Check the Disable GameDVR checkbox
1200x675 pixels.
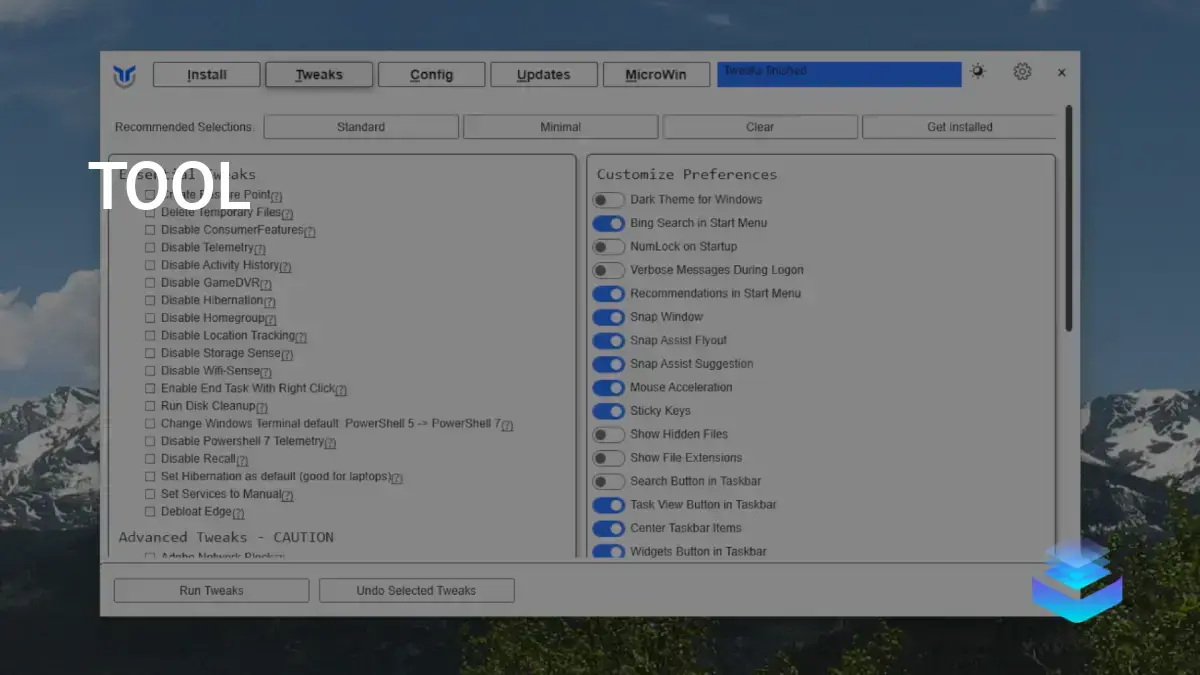click(x=151, y=283)
